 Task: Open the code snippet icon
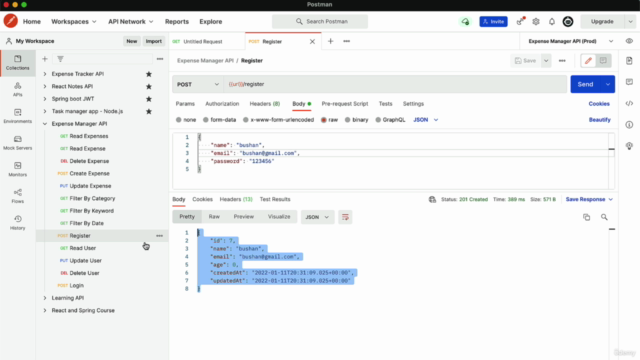point(629,104)
